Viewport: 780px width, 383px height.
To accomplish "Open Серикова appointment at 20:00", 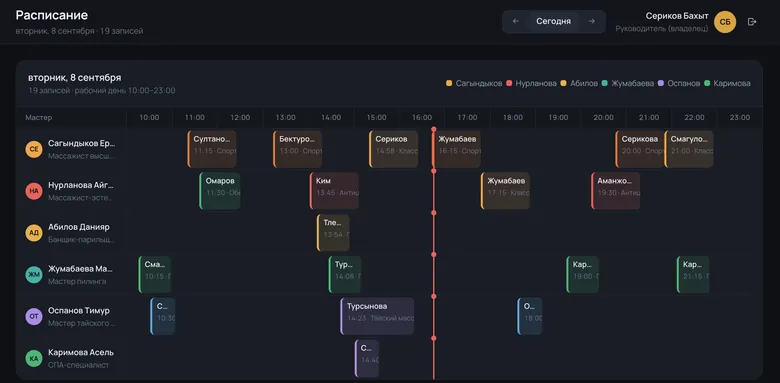I will (639, 149).
